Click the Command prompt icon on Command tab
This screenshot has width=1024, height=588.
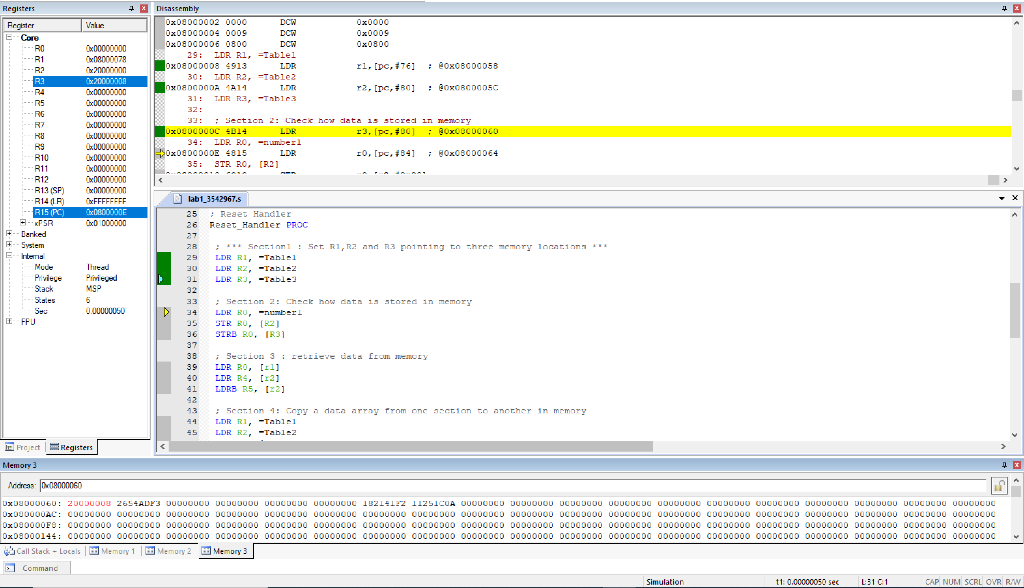pyautogui.click(x=10, y=567)
